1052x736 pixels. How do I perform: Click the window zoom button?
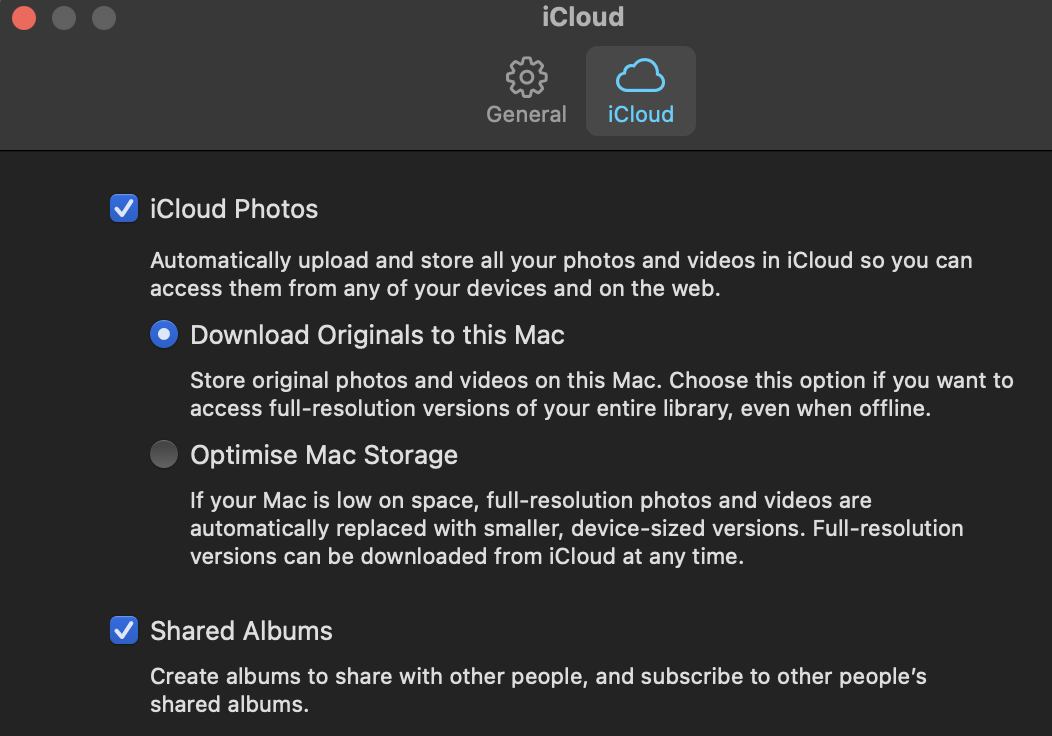click(104, 18)
